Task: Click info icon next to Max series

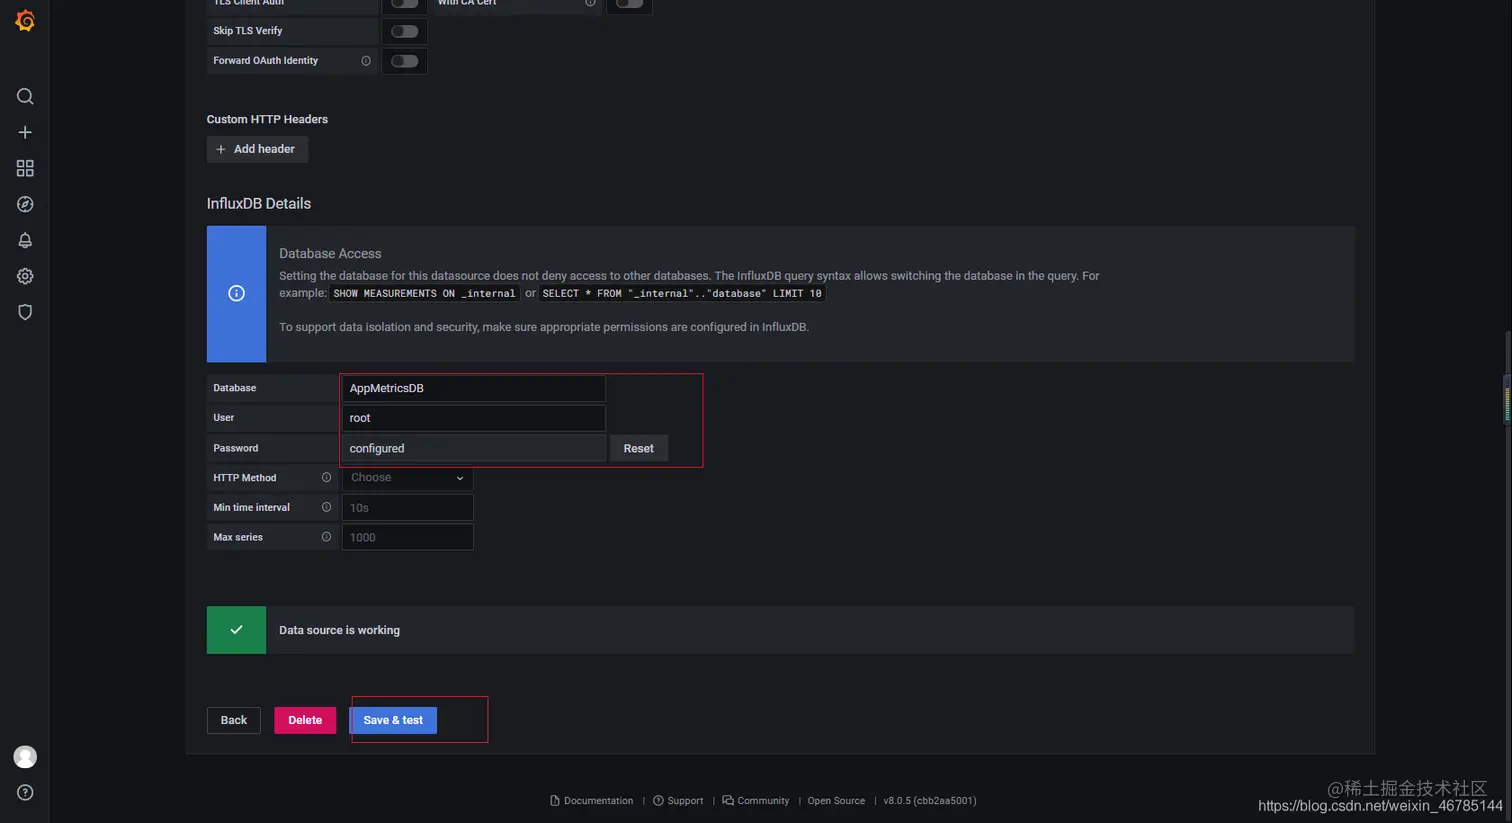Action: pos(326,537)
